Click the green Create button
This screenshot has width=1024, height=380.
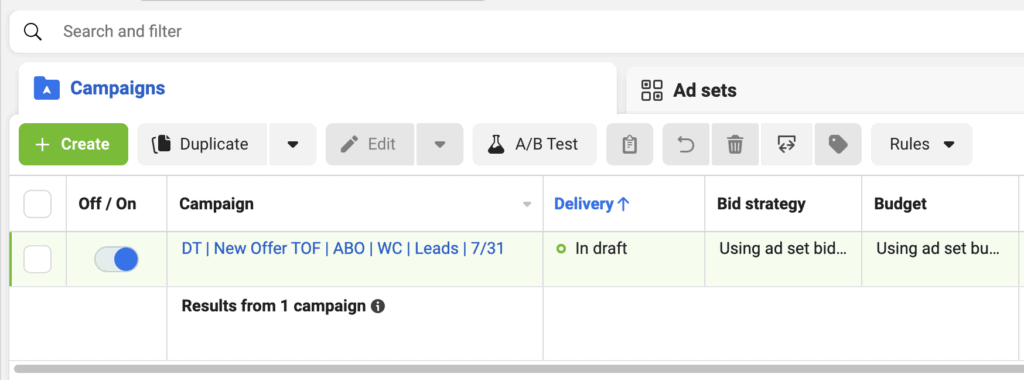pos(73,144)
